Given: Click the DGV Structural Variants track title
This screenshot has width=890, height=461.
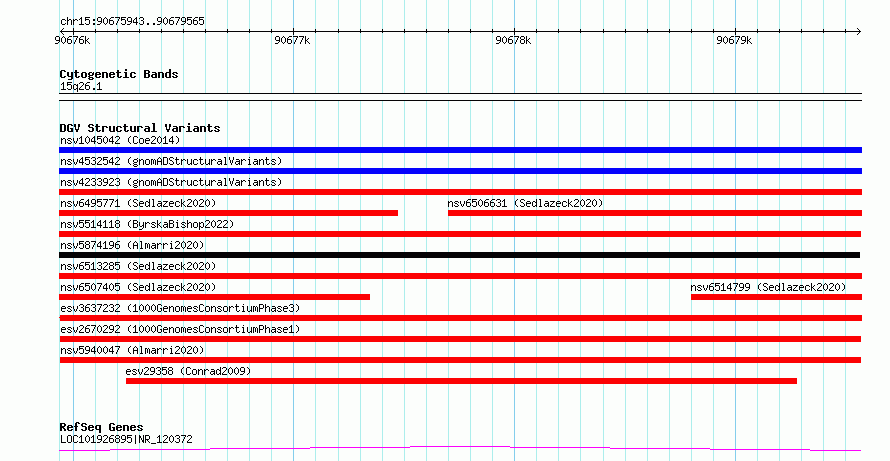Looking at the screenshot, I should coord(140,128).
